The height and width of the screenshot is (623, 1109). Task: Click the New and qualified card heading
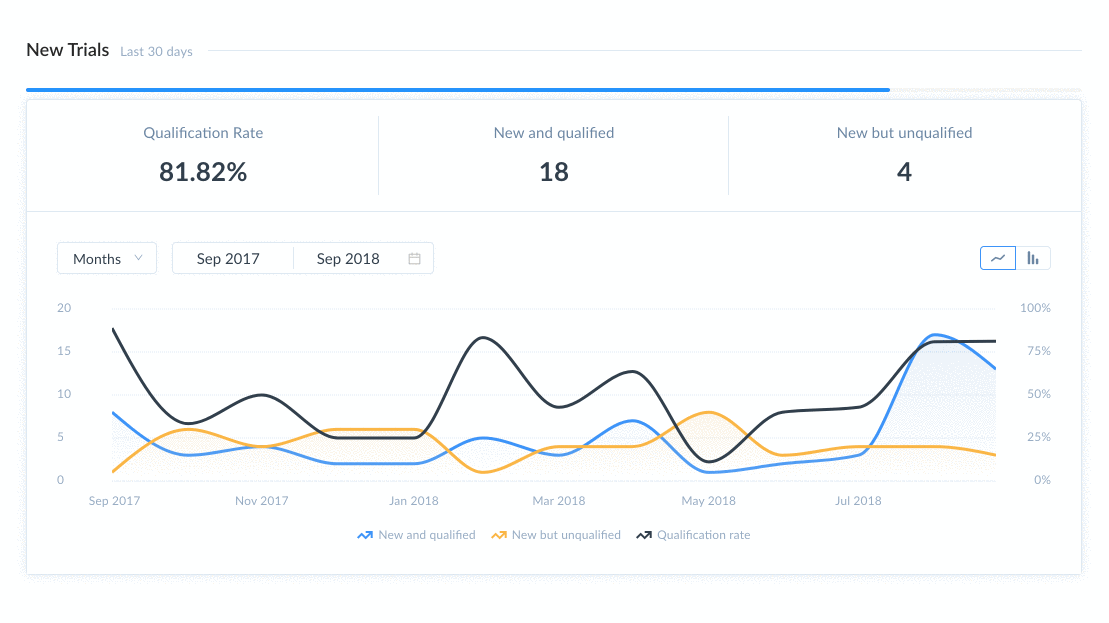[554, 133]
